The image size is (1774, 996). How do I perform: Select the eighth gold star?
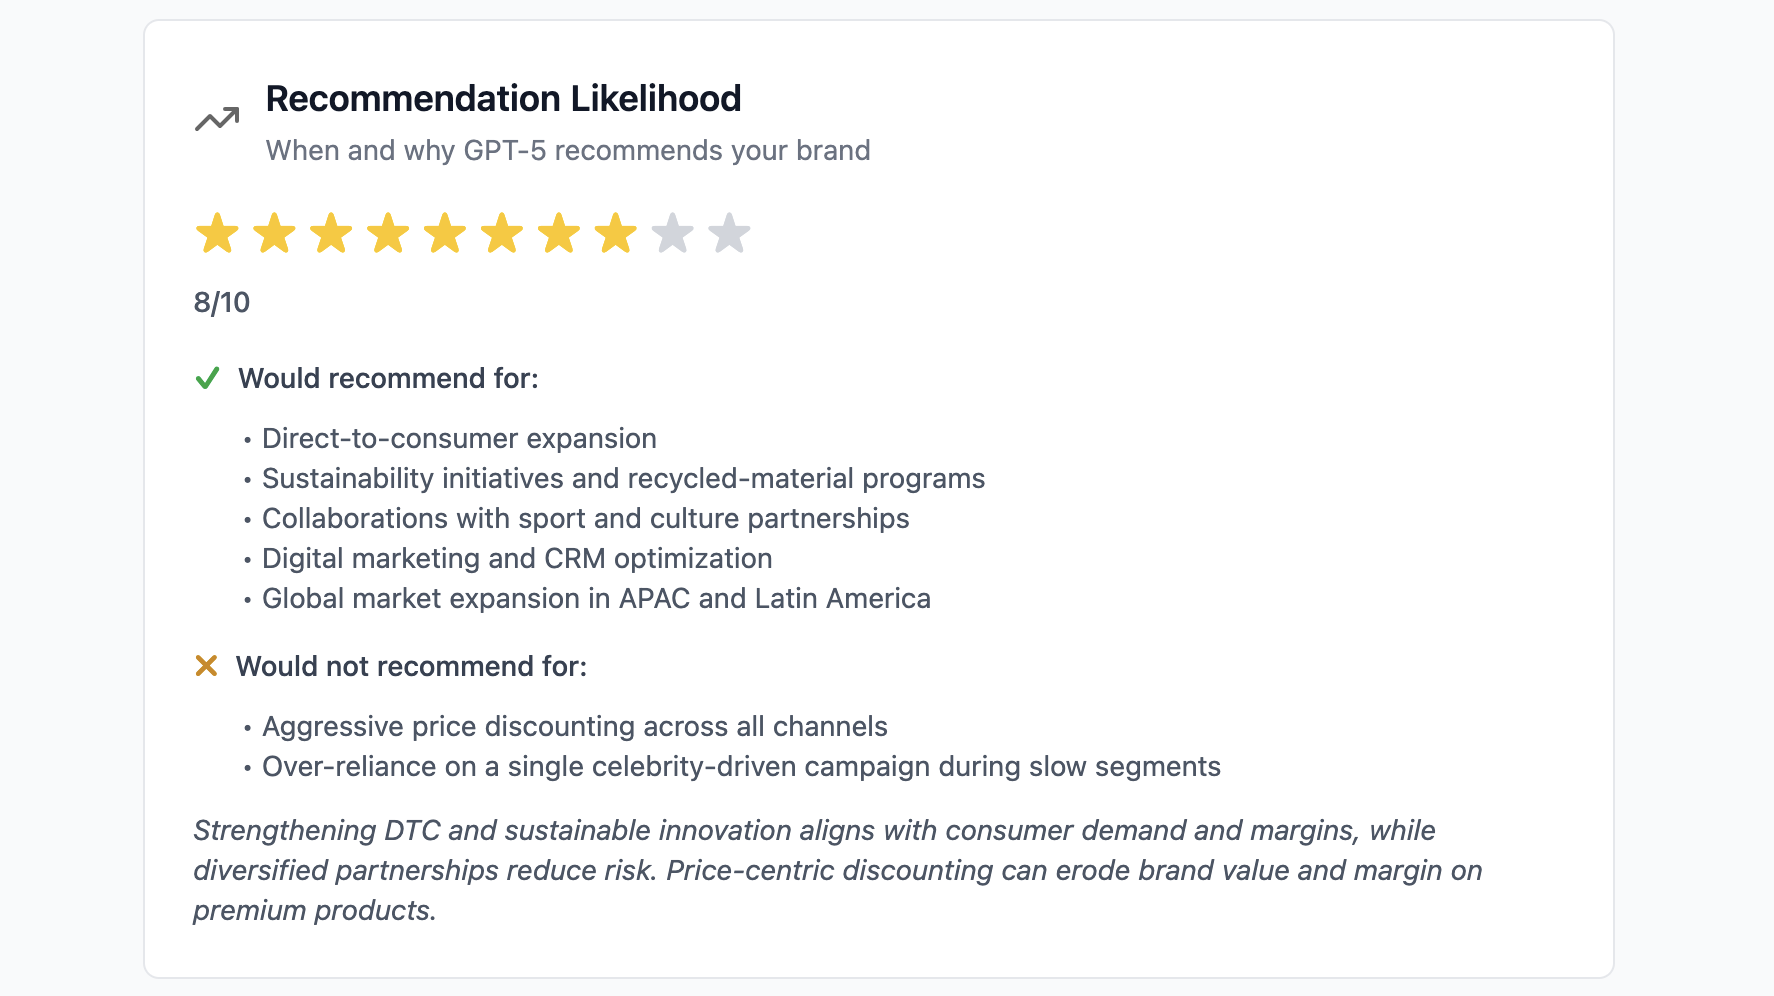point(616,234)
